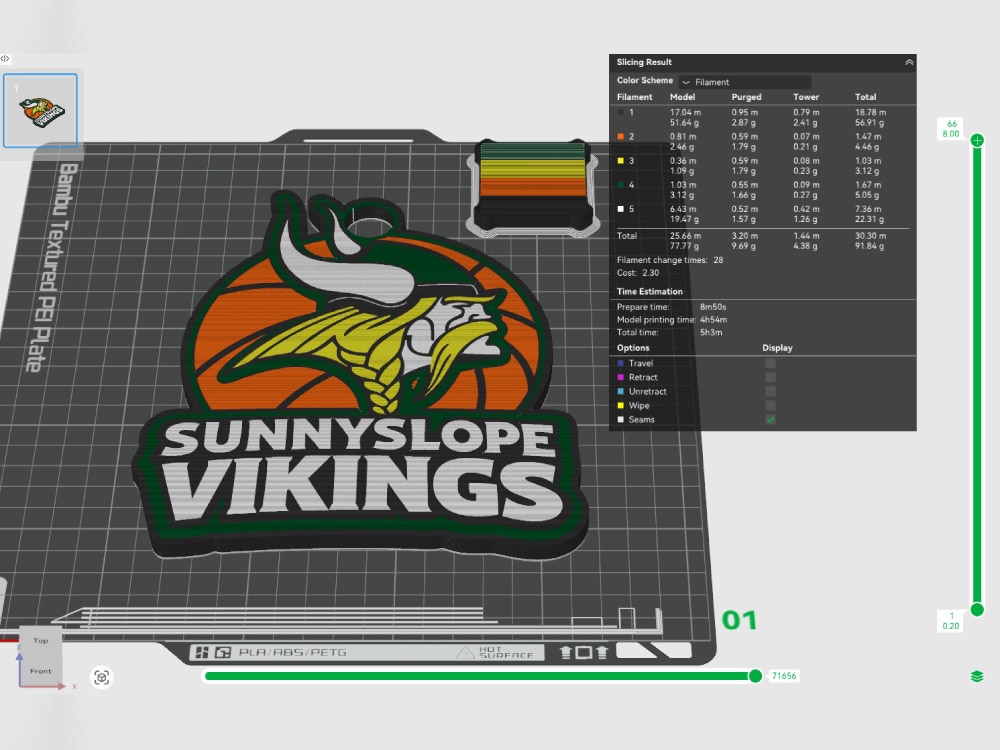Screen dimensions: 1000x750
Task: Click the Sunnyslope Vikings model
Action: pos(360,376)
